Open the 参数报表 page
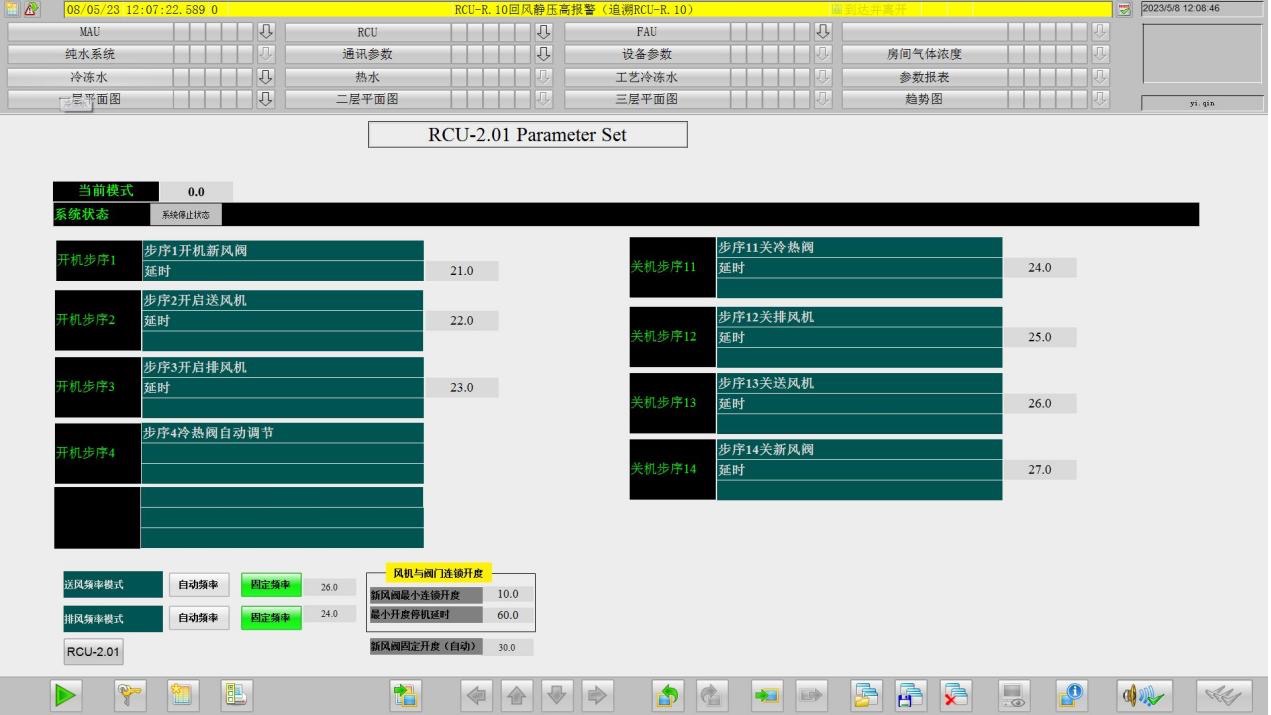The image size is (1271, 715). click(923, 77)
